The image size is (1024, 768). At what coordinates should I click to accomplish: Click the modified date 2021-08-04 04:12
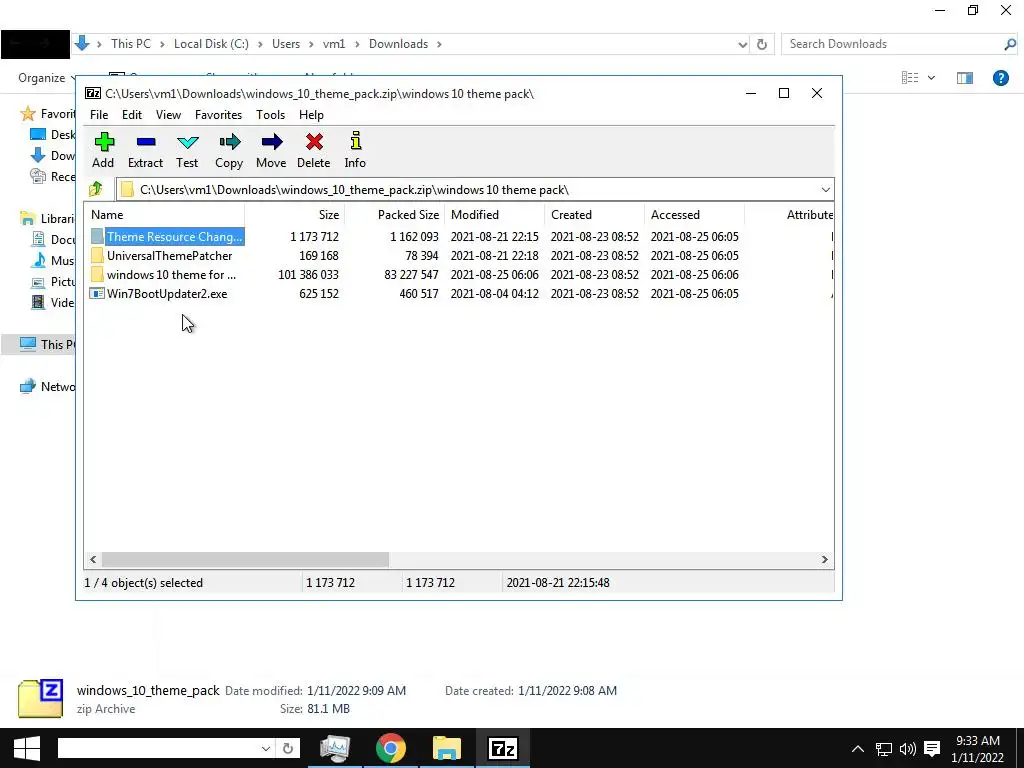[x=494, y=294]
